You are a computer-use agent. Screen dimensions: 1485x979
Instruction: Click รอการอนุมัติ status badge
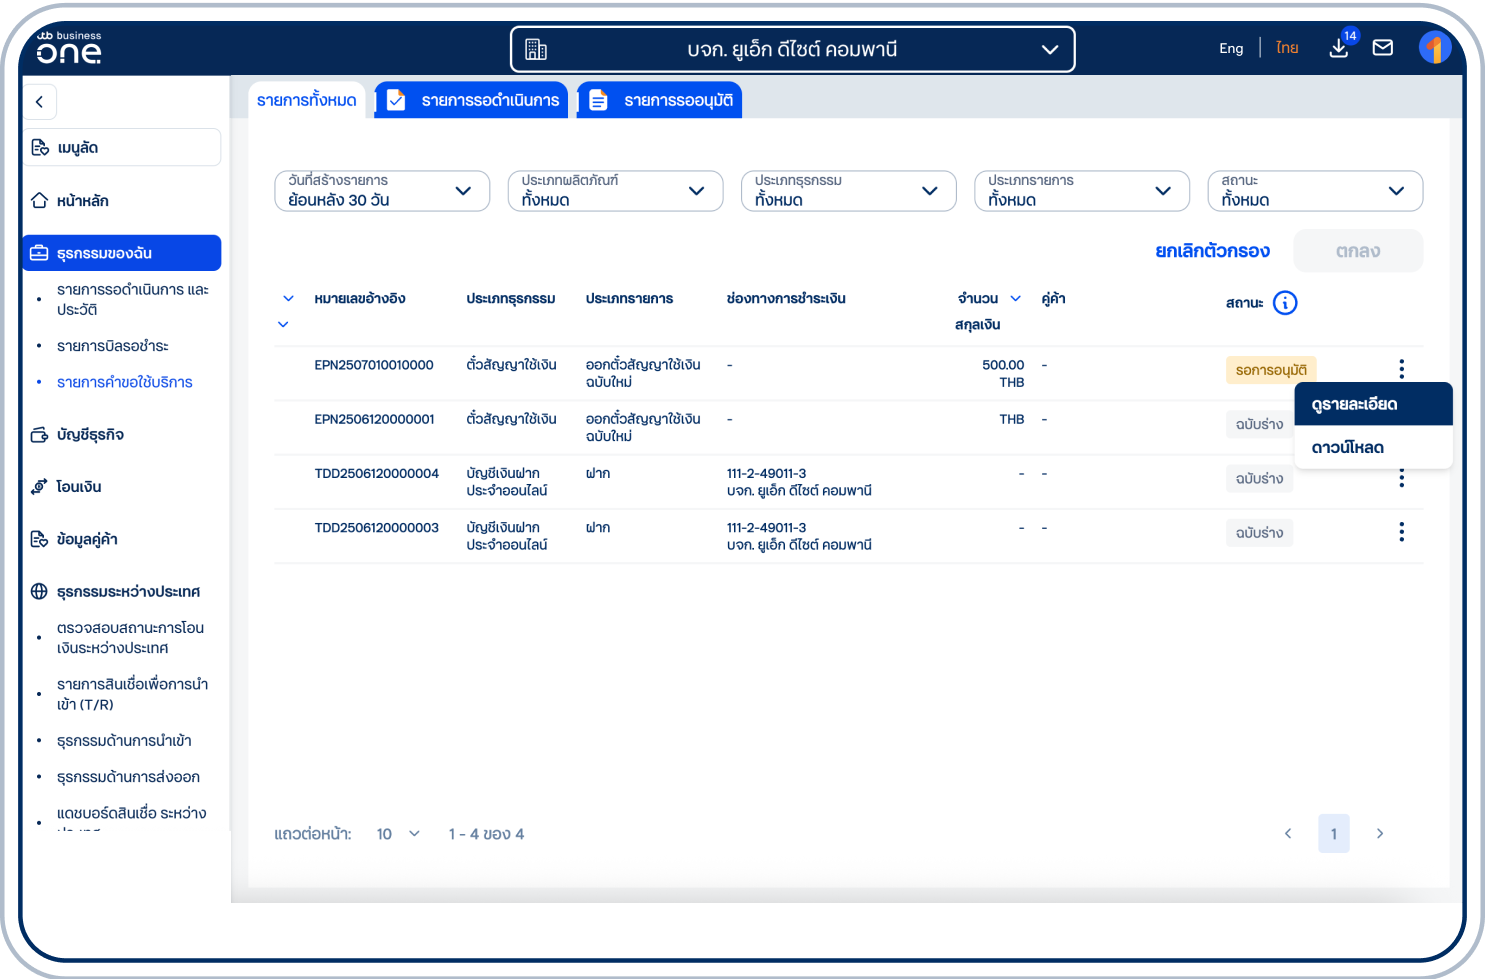1271,370
